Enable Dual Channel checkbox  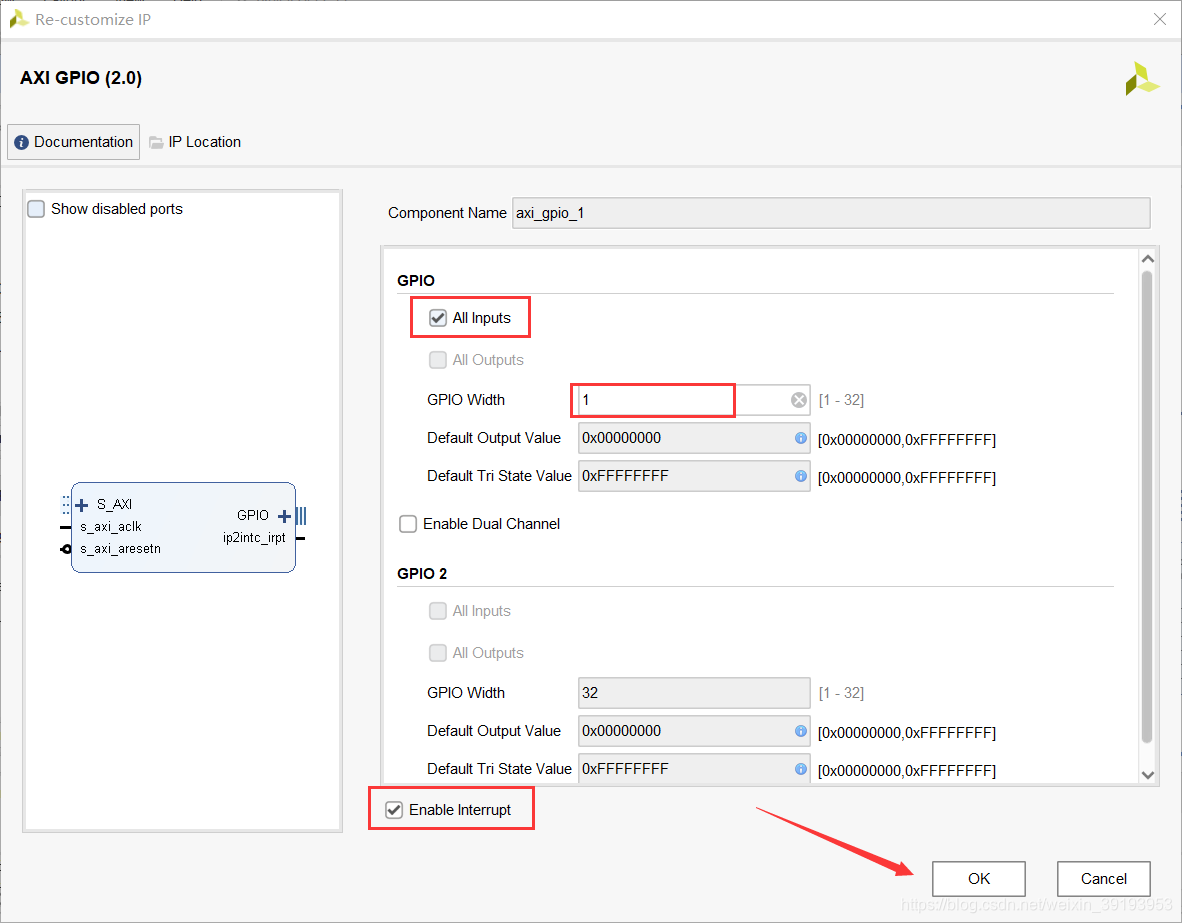(408, 524)
